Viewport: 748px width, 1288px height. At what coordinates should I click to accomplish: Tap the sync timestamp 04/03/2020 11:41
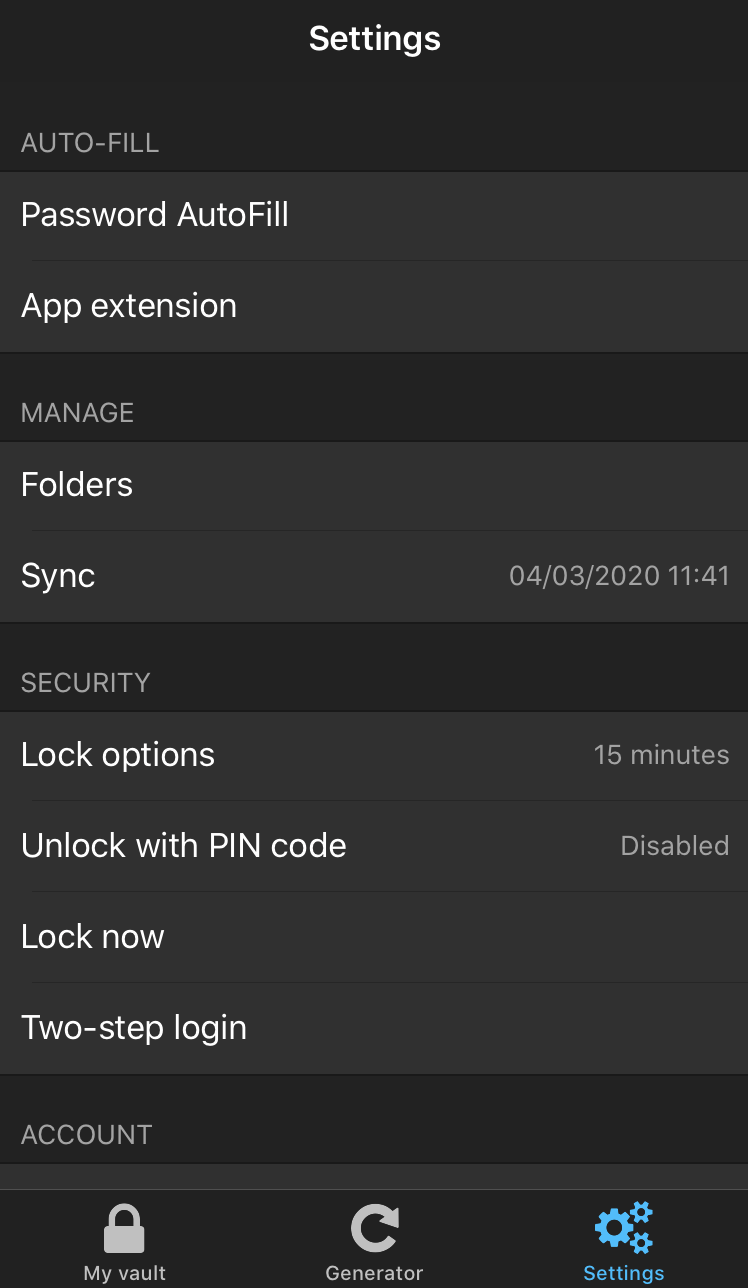(619, 576)
